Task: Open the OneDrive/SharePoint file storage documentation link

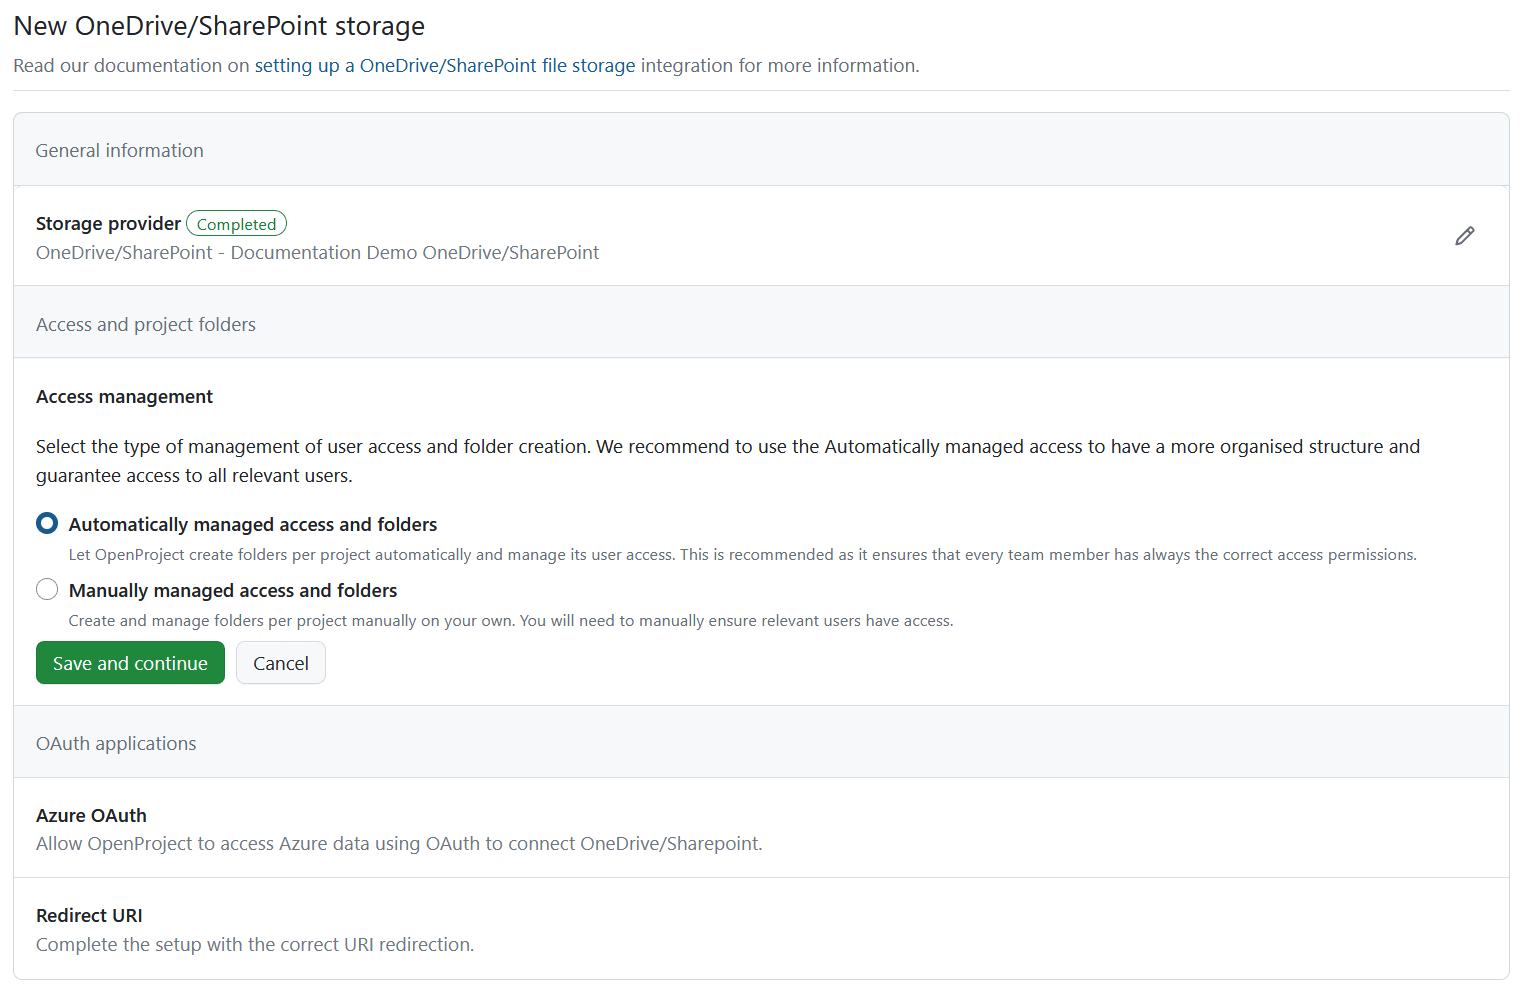Action: 444,65
